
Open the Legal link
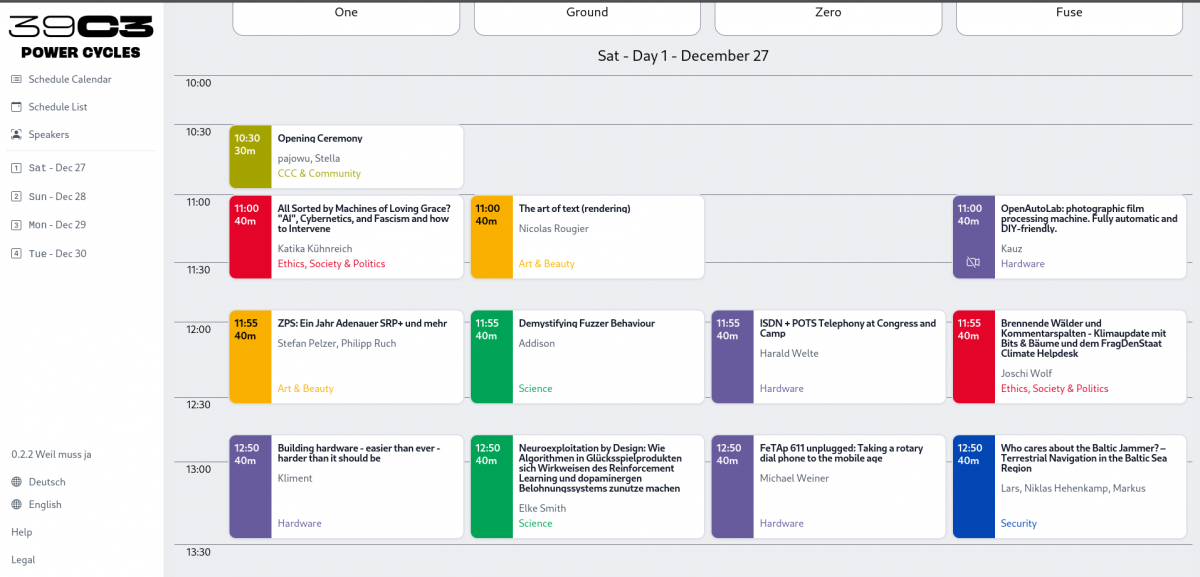[x=22, y=560]
